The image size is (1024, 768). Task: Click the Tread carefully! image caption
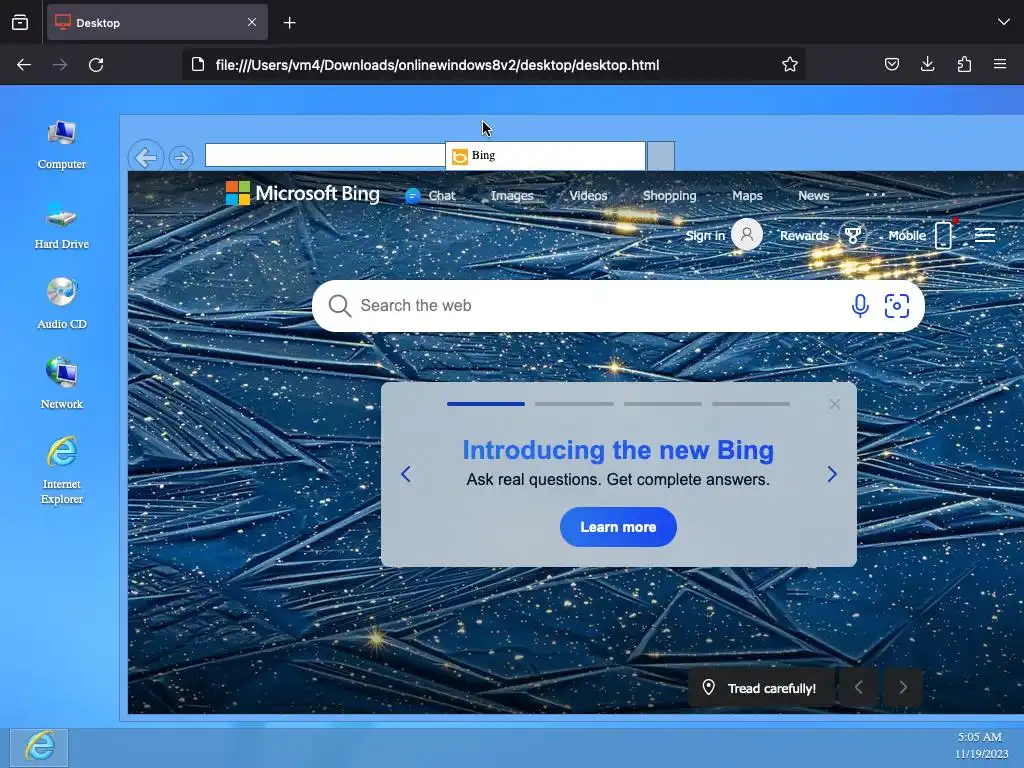tap(761, 688)
